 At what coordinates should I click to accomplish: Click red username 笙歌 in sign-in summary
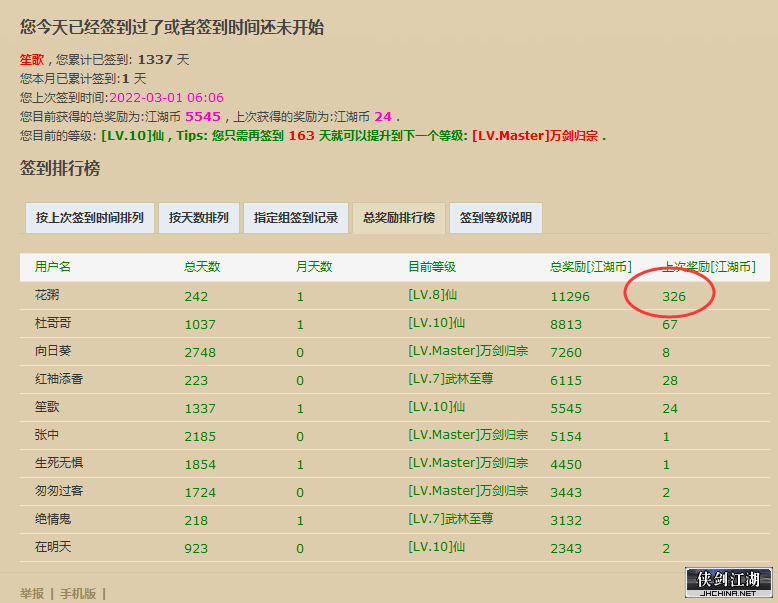tap(32, 60)
